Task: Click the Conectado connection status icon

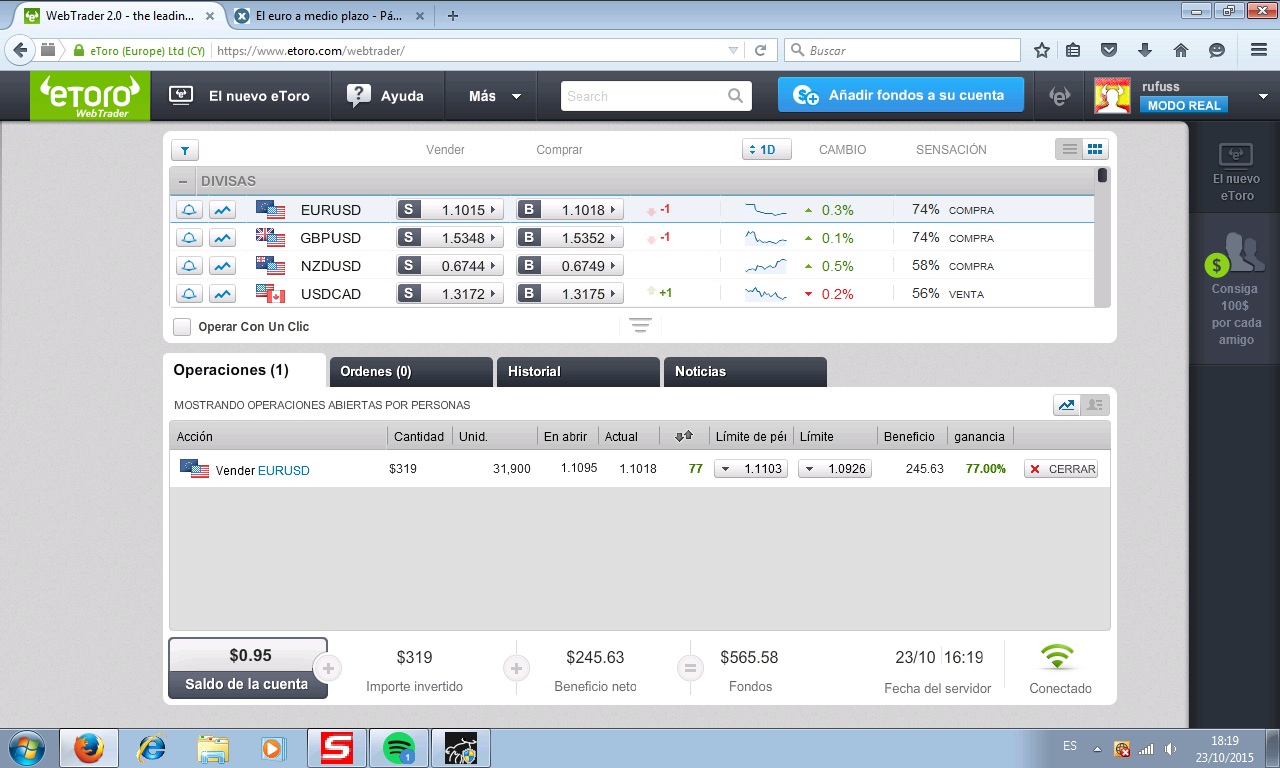Action: pos(1057,658)
